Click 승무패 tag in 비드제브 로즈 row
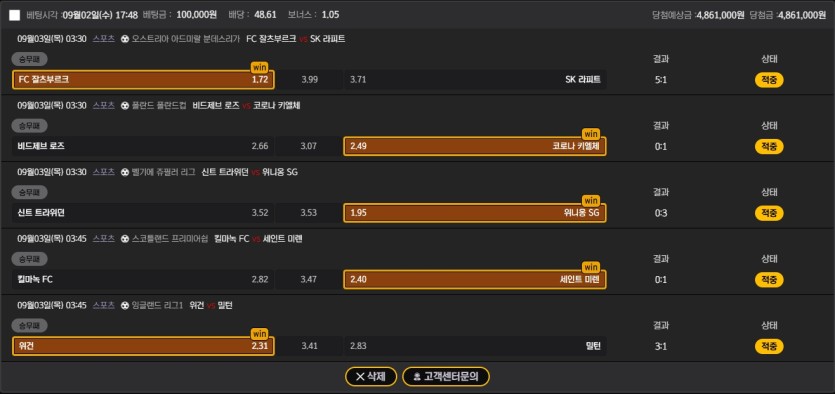Viewport: 835px width, 394px height. 30,126
